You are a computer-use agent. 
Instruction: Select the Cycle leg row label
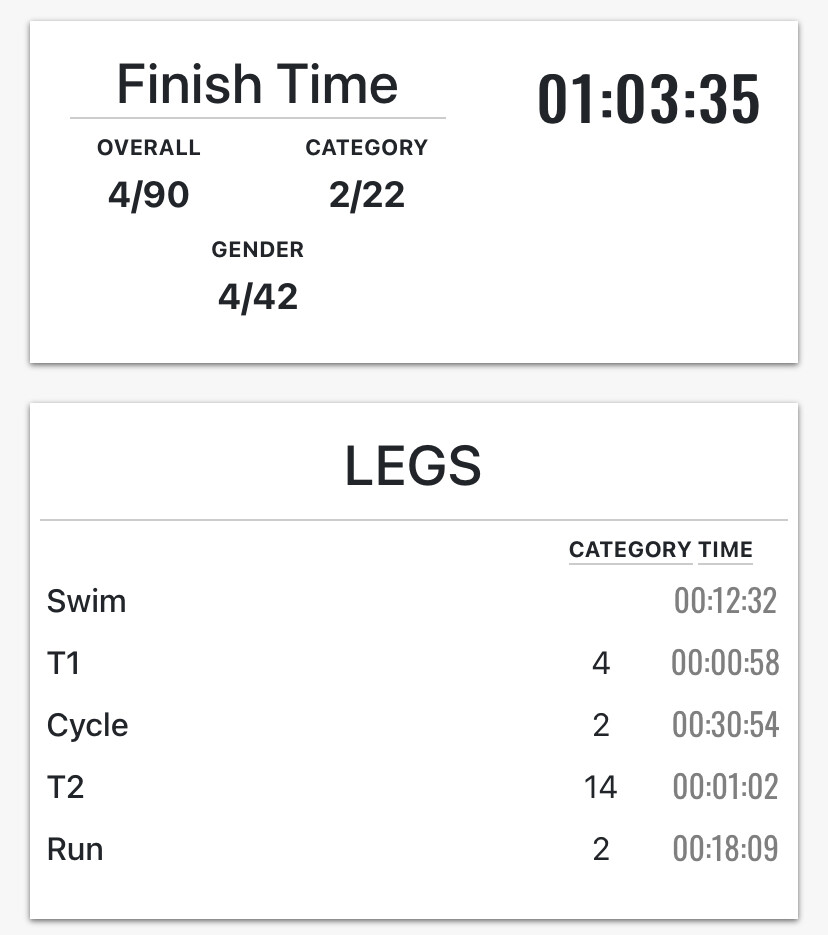click(88, 725)
